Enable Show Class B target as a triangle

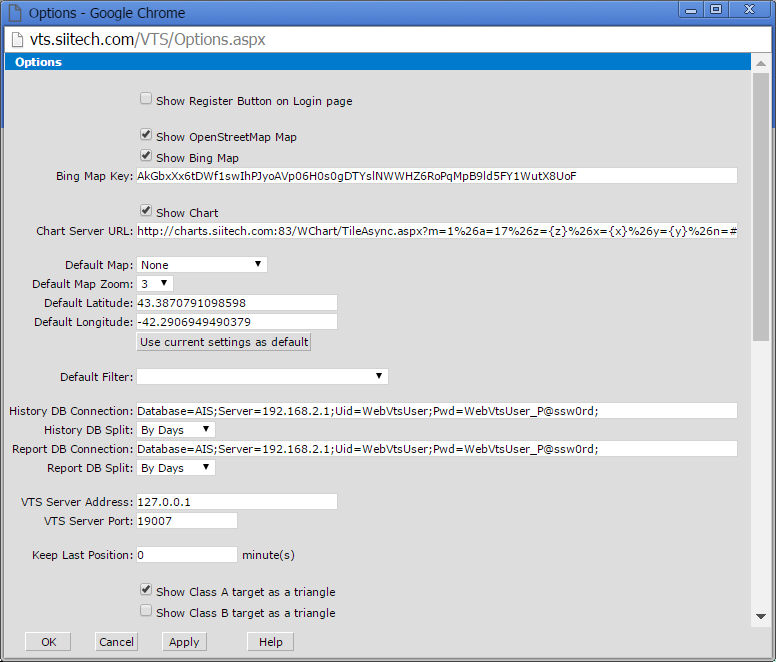[x=146, y=611]
